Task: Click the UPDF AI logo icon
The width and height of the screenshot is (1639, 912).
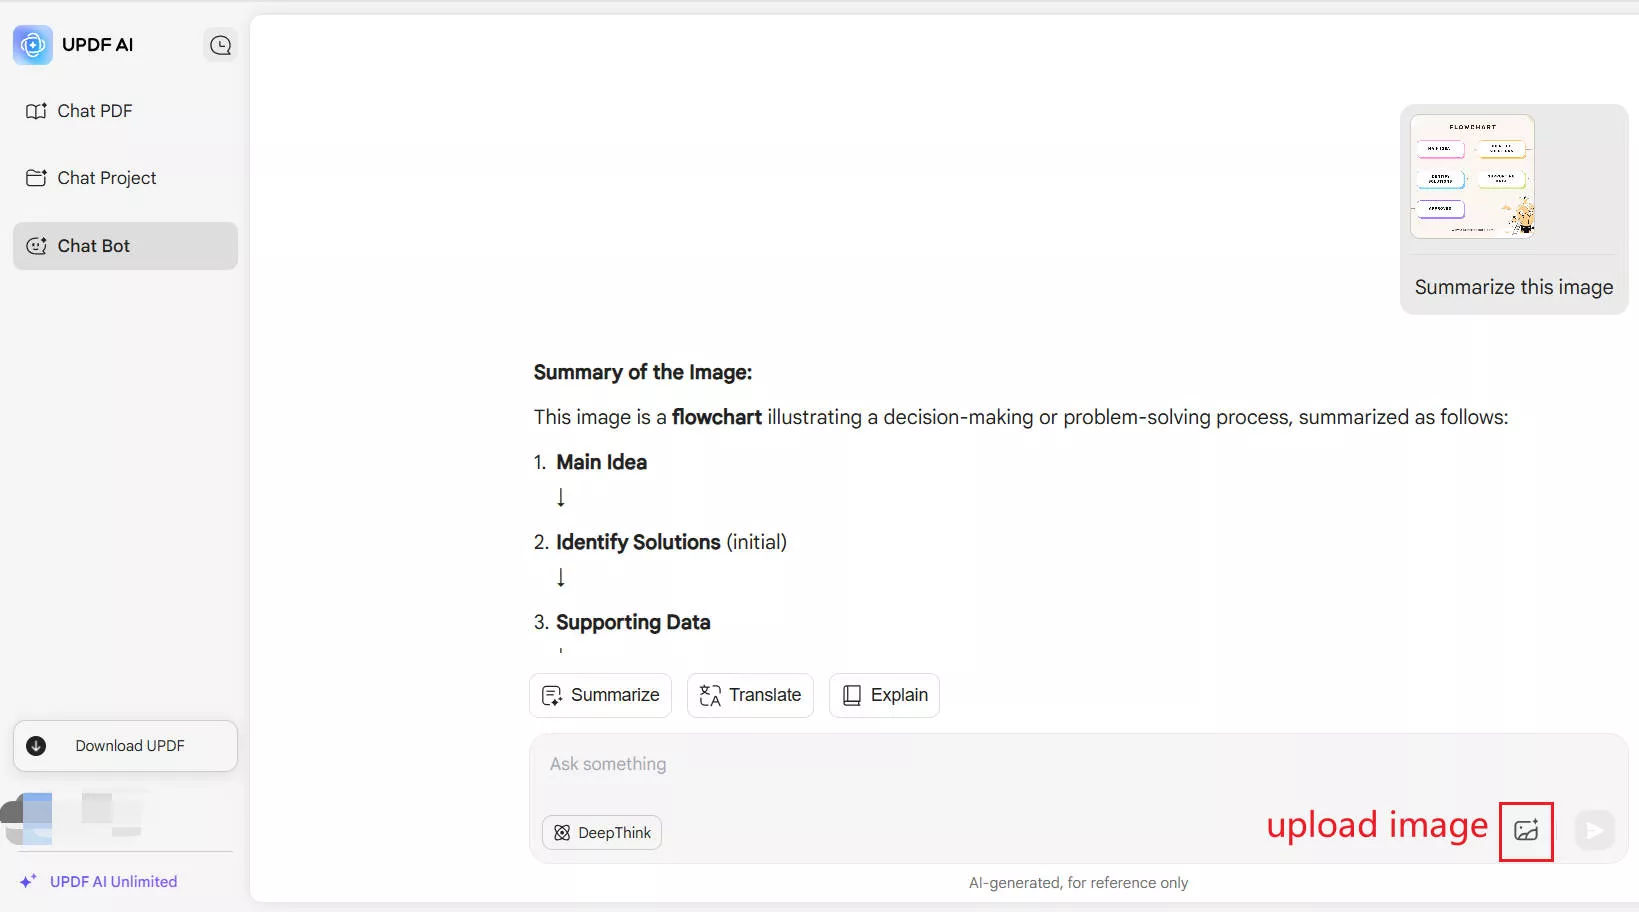Action: [33, 45]
